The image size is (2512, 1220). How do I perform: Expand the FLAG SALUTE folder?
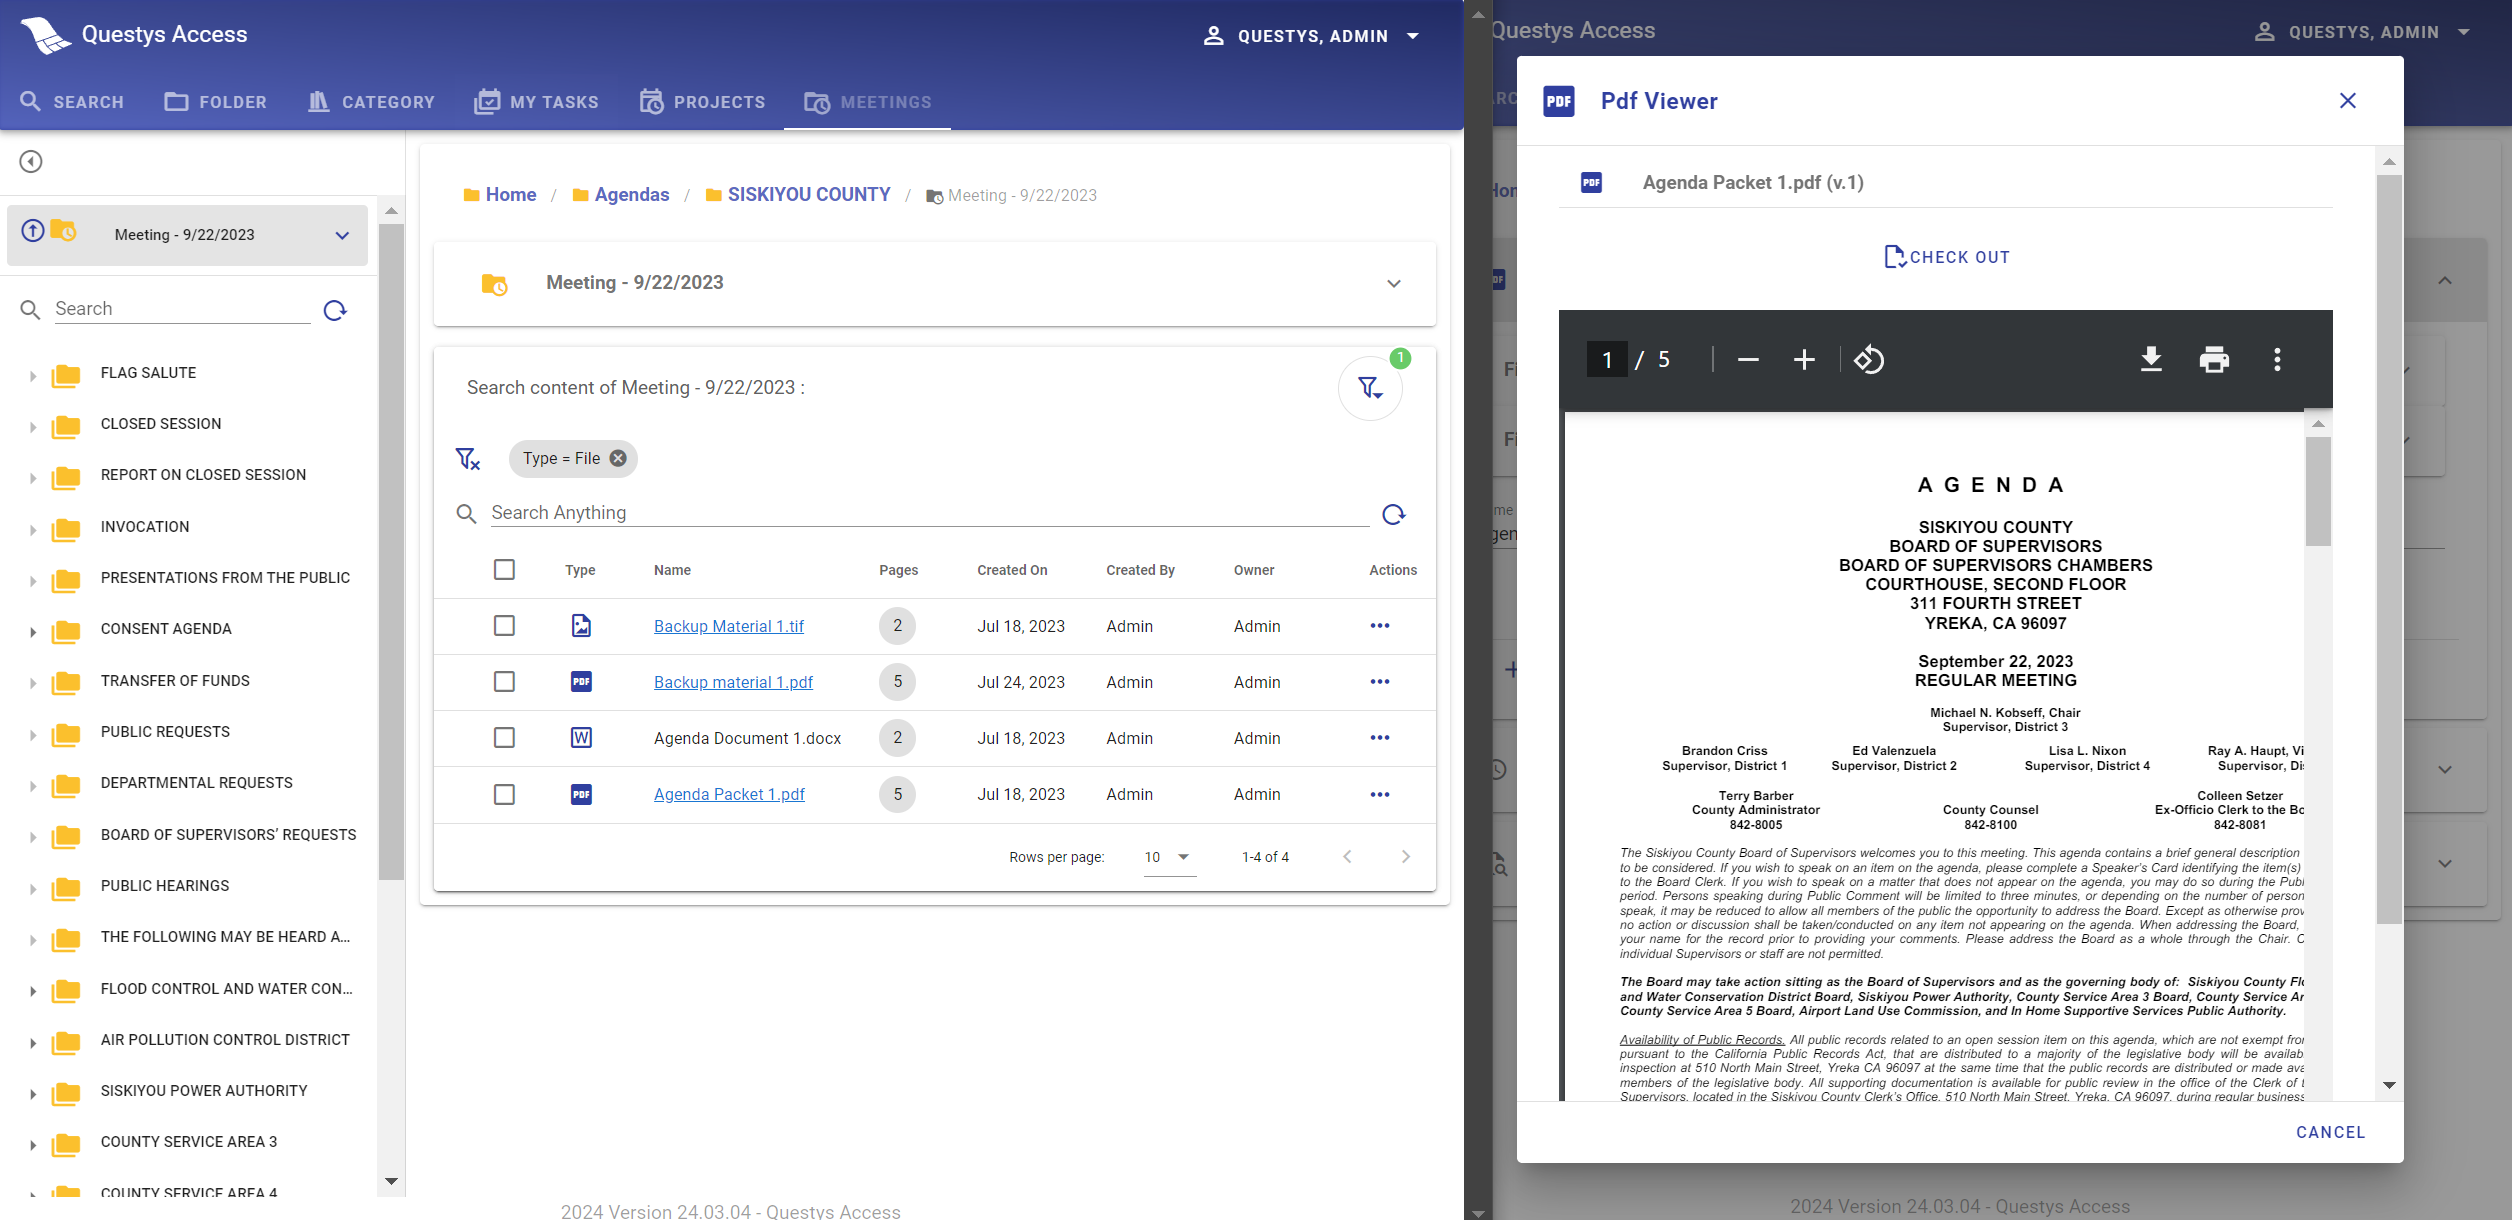coord(32,376)
